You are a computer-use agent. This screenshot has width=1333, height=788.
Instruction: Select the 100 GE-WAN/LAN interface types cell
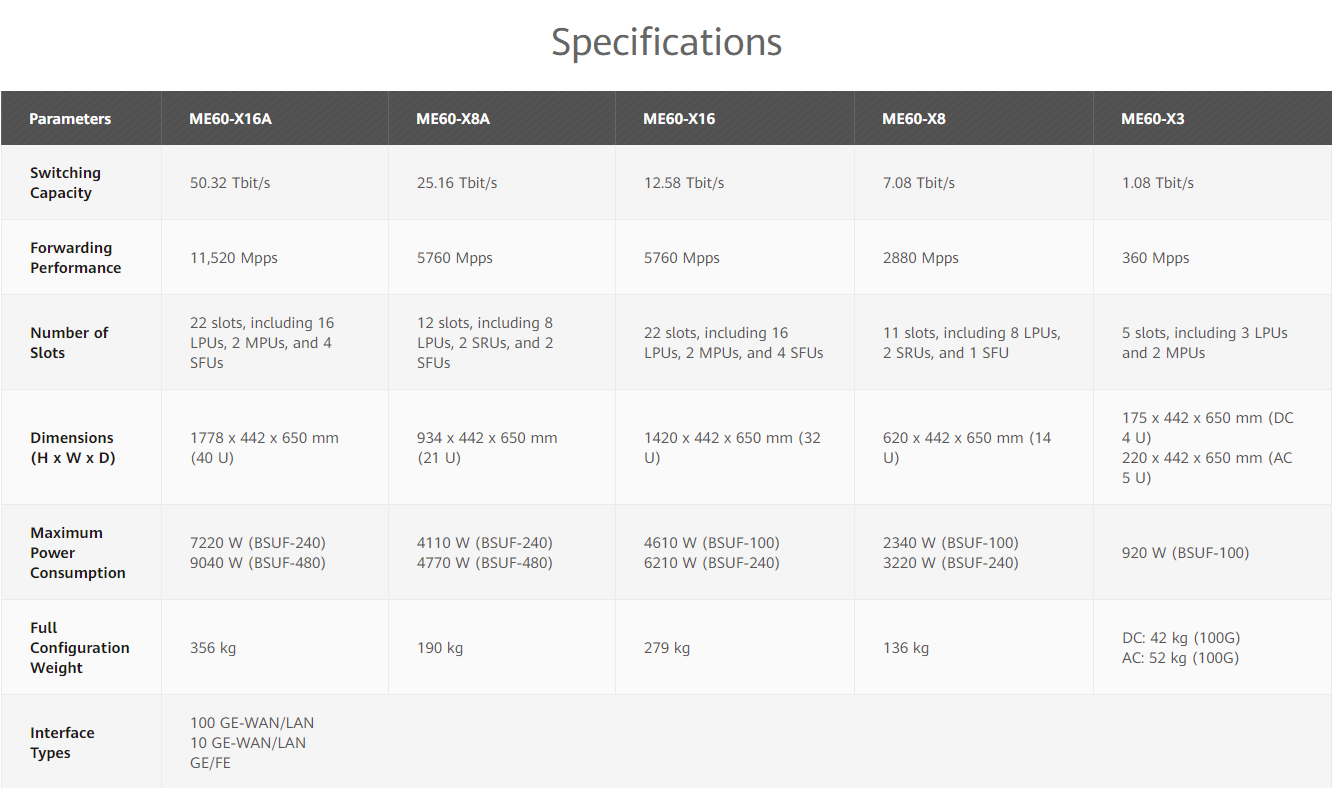(x=252, y=723)
